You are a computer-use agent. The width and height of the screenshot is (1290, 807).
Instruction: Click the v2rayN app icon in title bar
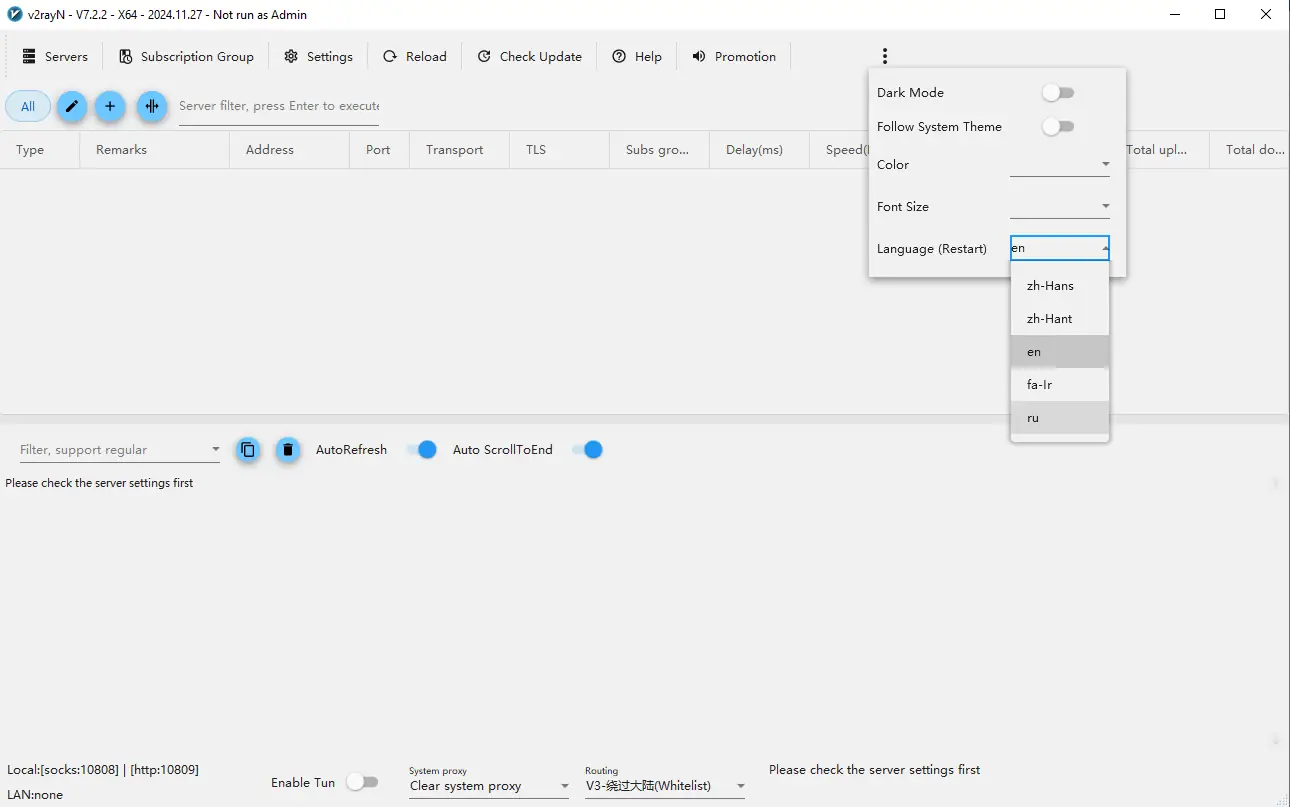tap(15, 14)
